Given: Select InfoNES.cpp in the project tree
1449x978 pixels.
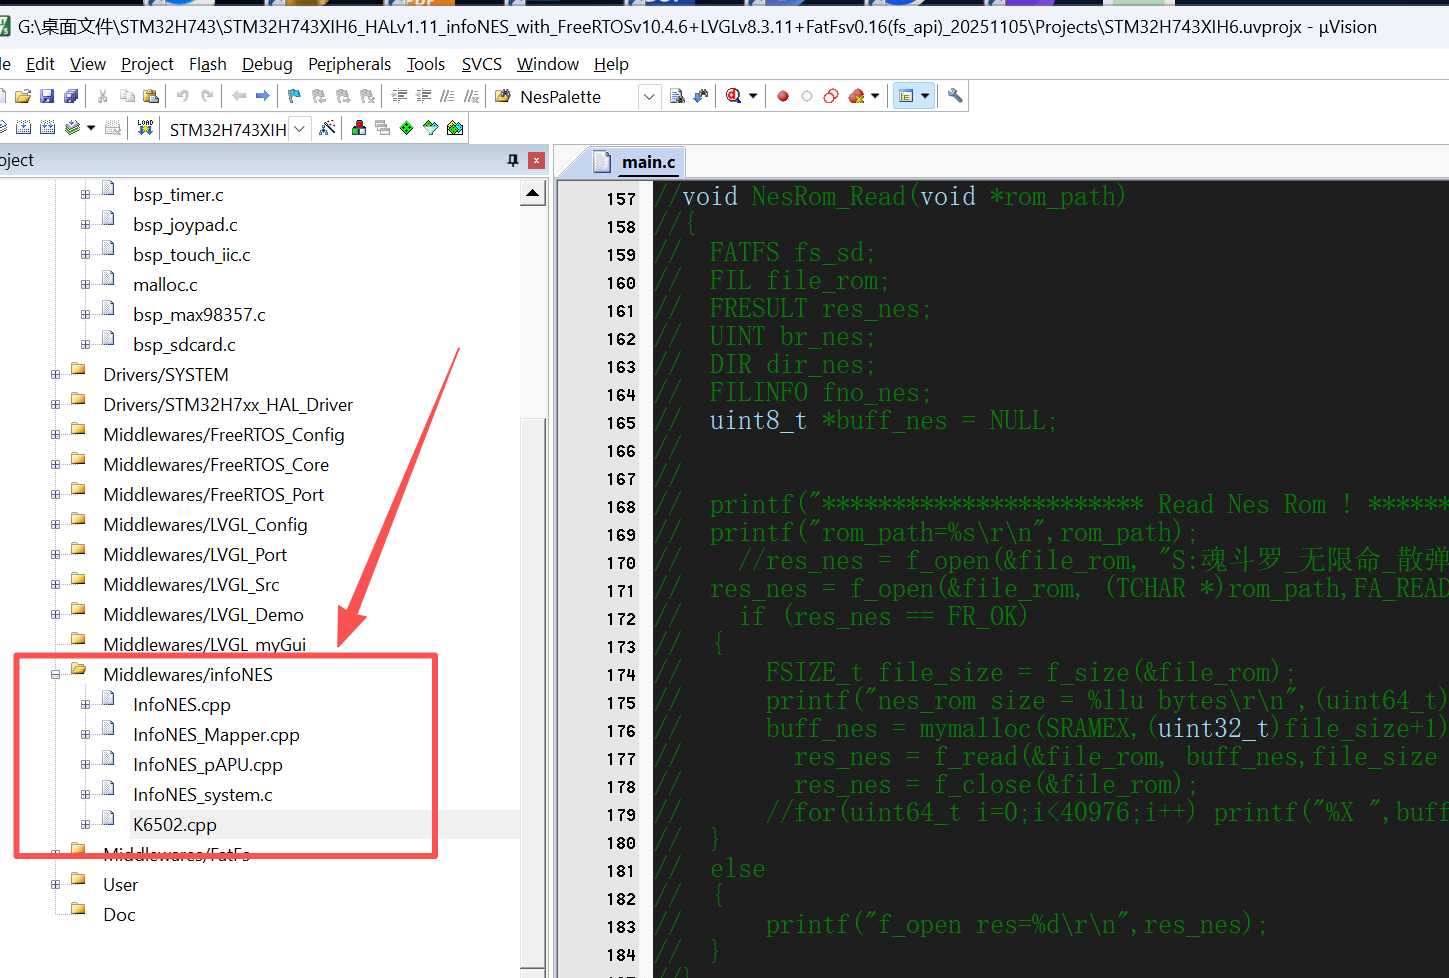Looking at the screenshot, I should [182, 705].
